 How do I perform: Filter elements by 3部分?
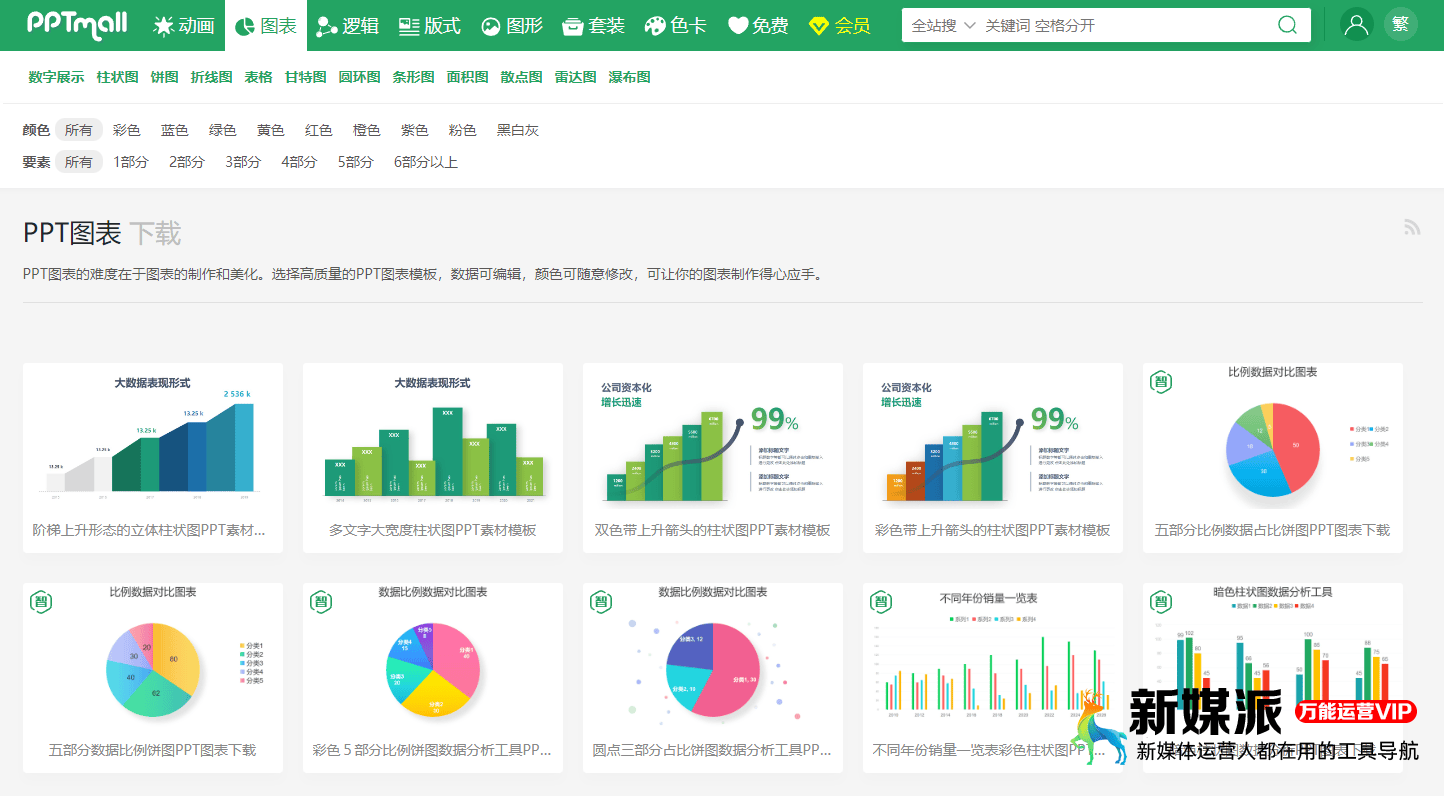(243, 162)
